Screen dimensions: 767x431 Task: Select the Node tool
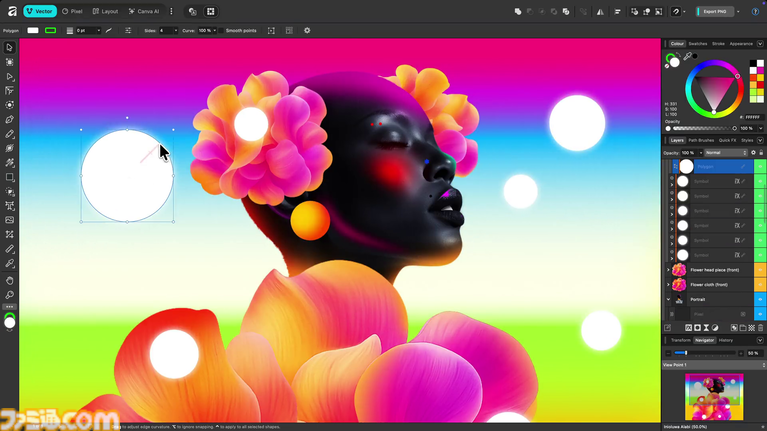[10, 76]
